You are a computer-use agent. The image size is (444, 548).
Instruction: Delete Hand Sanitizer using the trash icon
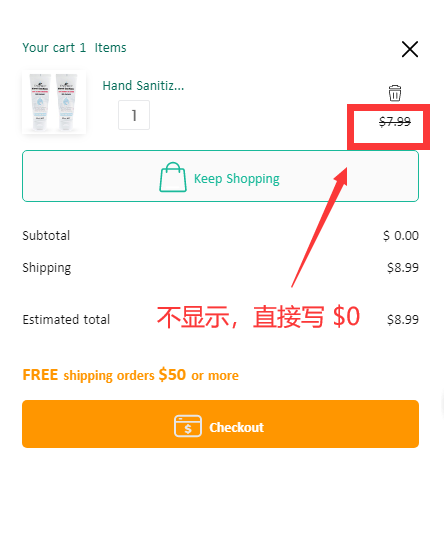point(395,93)
